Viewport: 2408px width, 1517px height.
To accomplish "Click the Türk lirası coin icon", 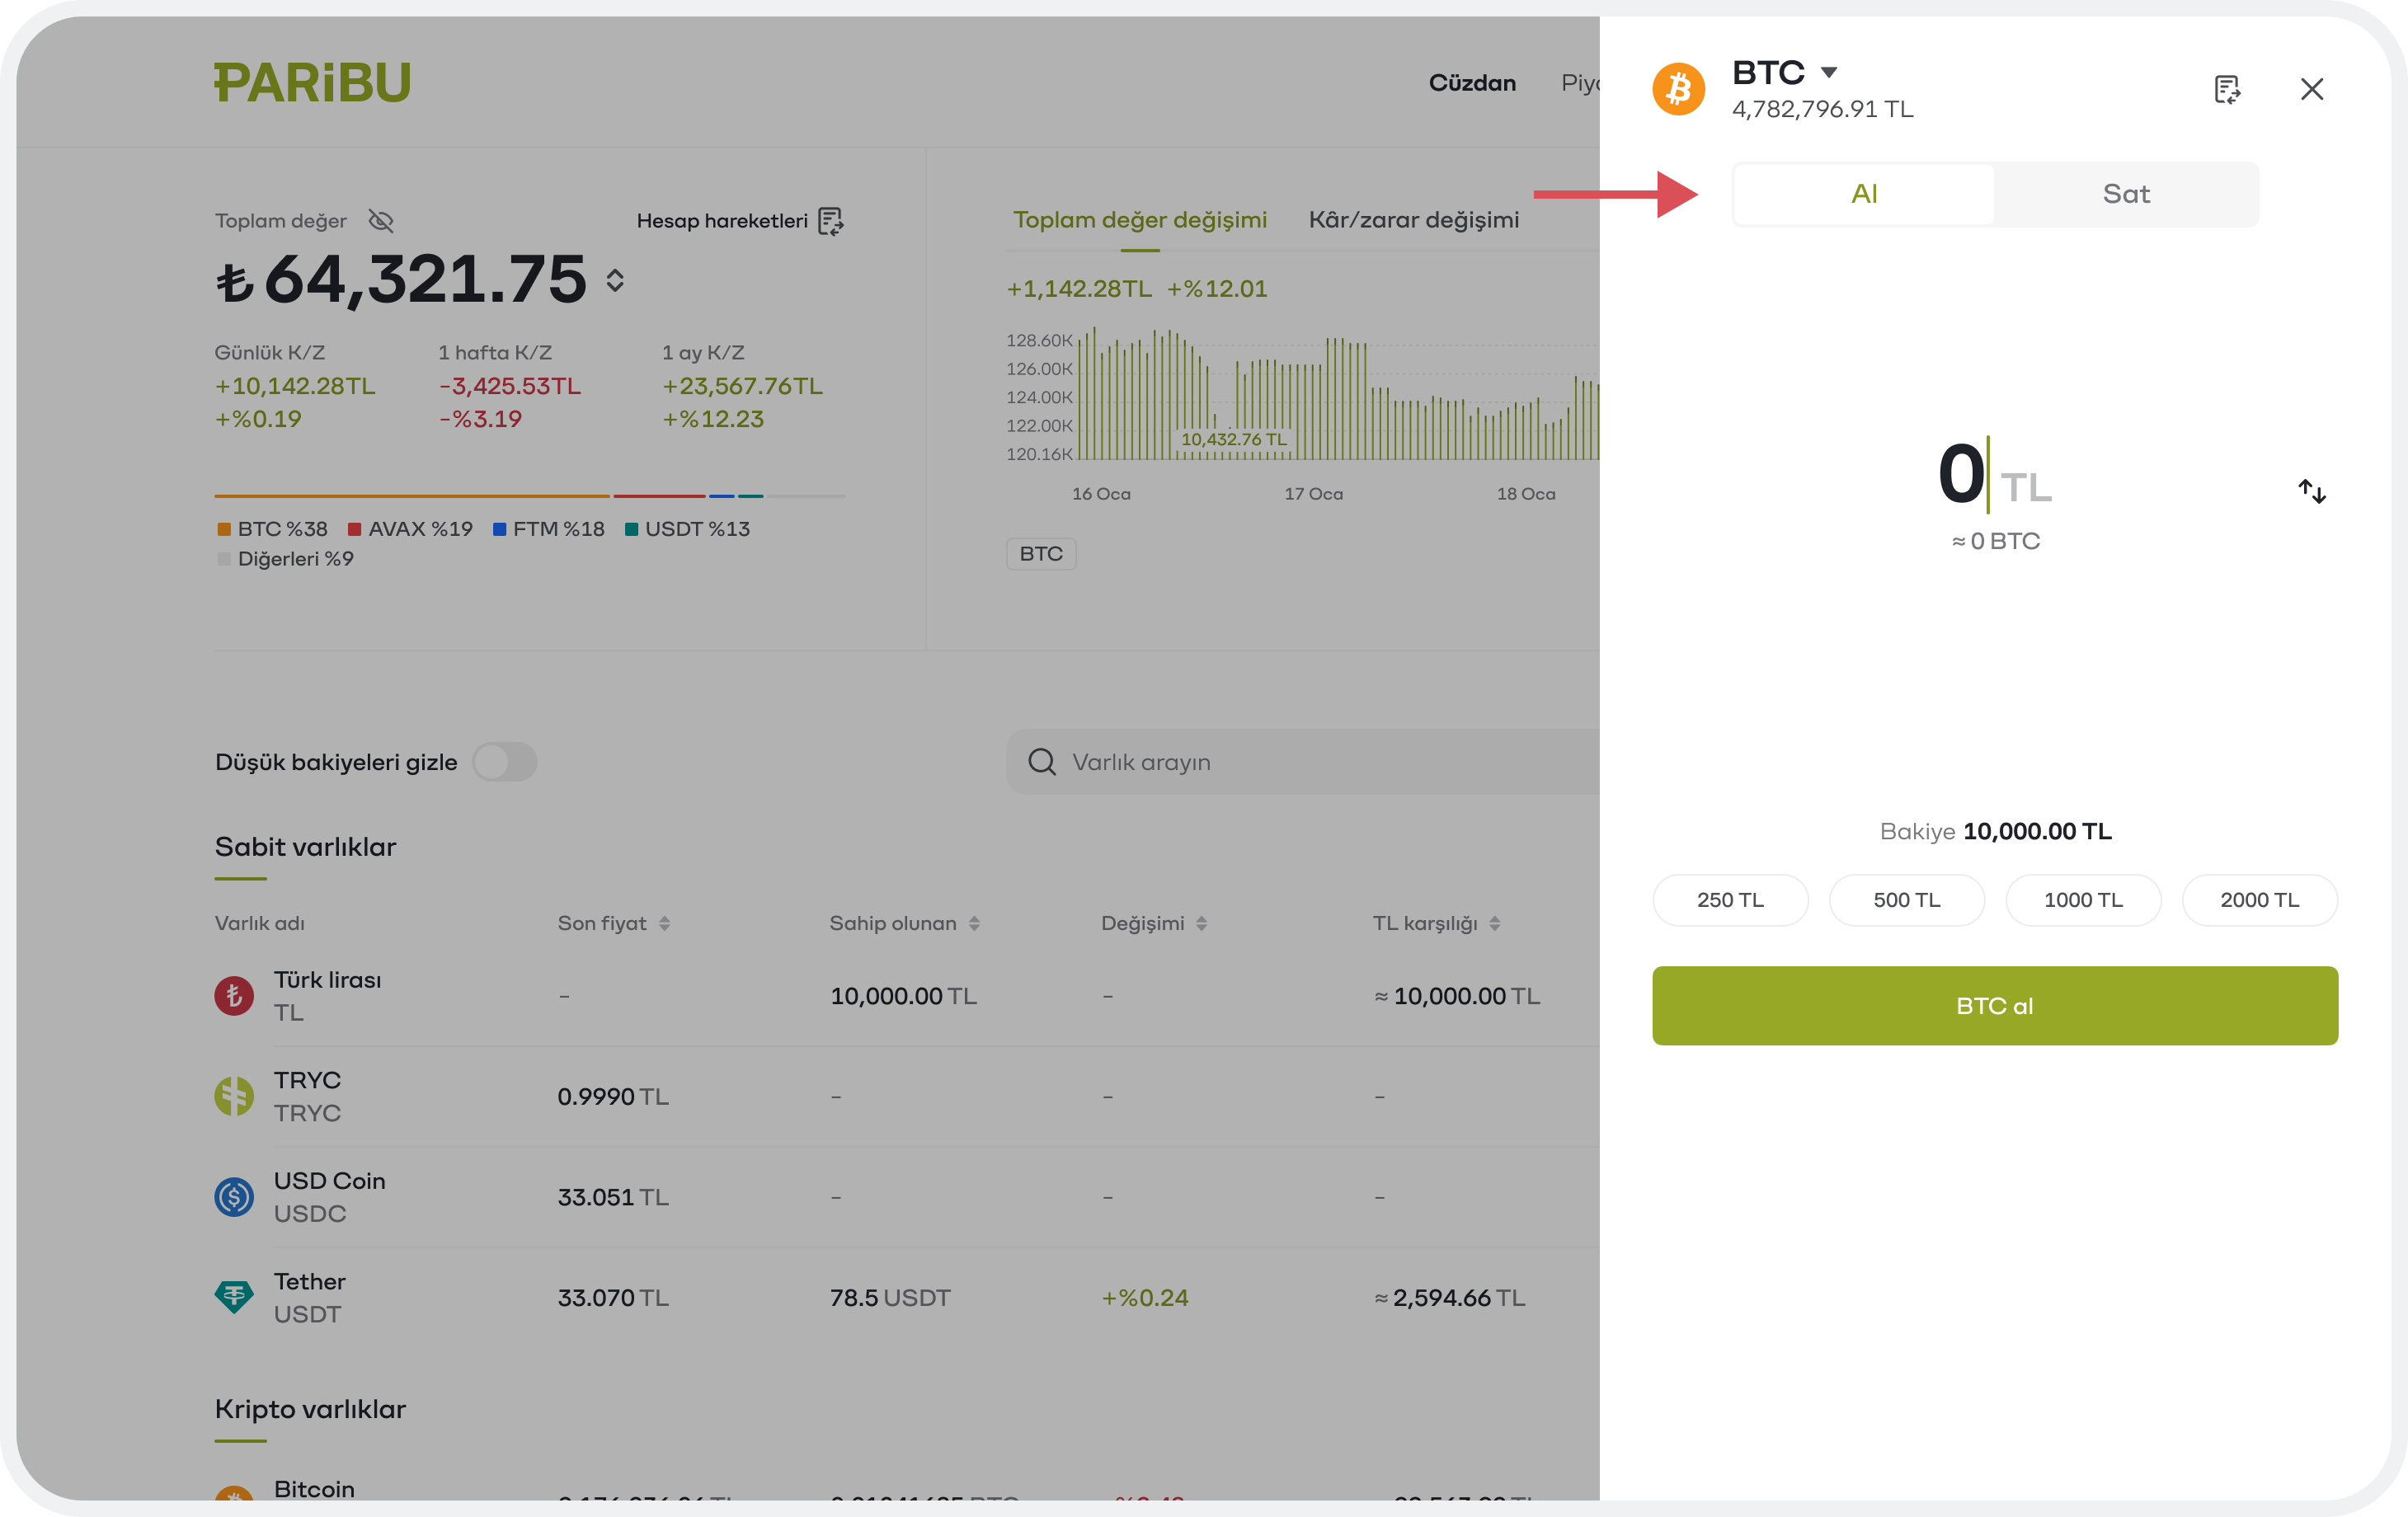I will click(x=234, y=996).
